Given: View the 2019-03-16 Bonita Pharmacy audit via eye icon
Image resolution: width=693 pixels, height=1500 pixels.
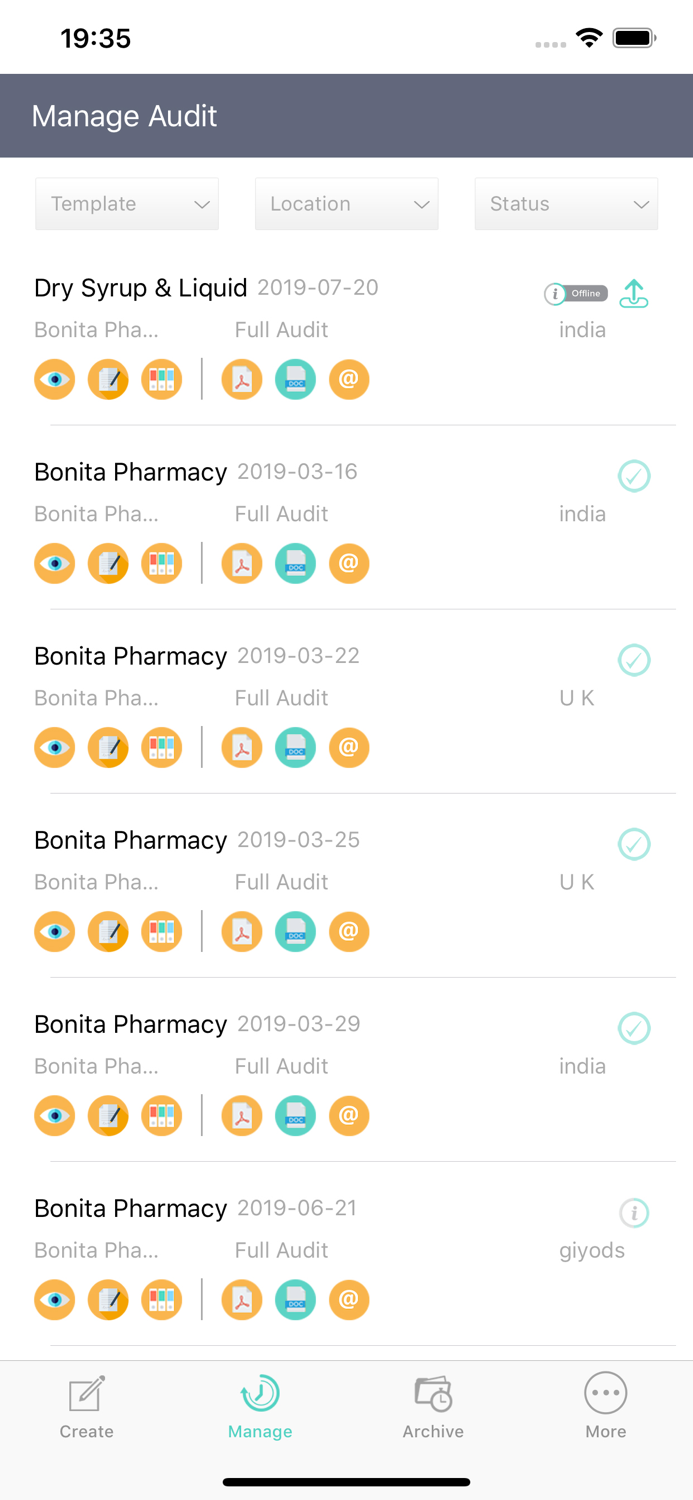Looking at the screenshot, I should 55,564.
